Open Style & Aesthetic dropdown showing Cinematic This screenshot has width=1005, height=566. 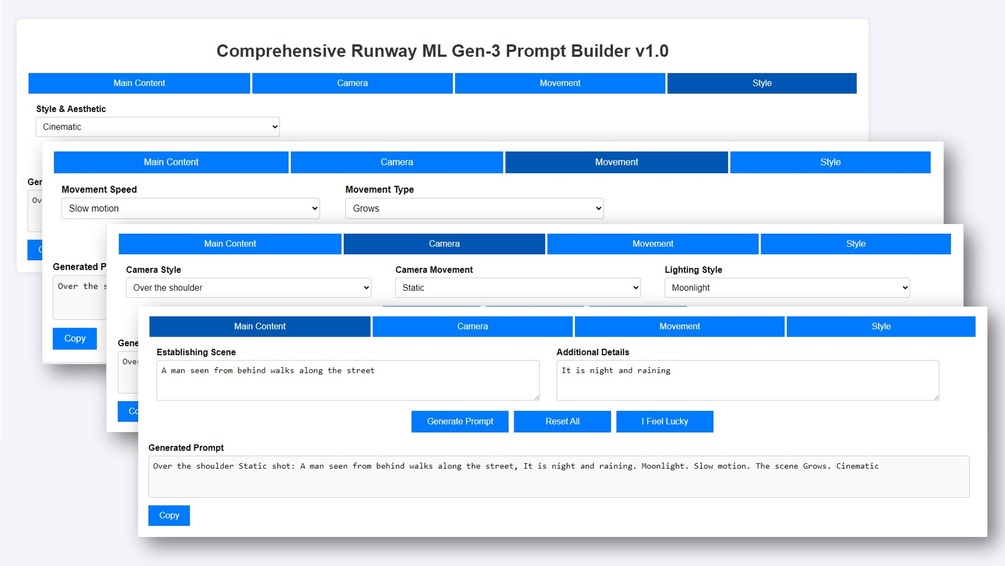click(x=158, y=127)
